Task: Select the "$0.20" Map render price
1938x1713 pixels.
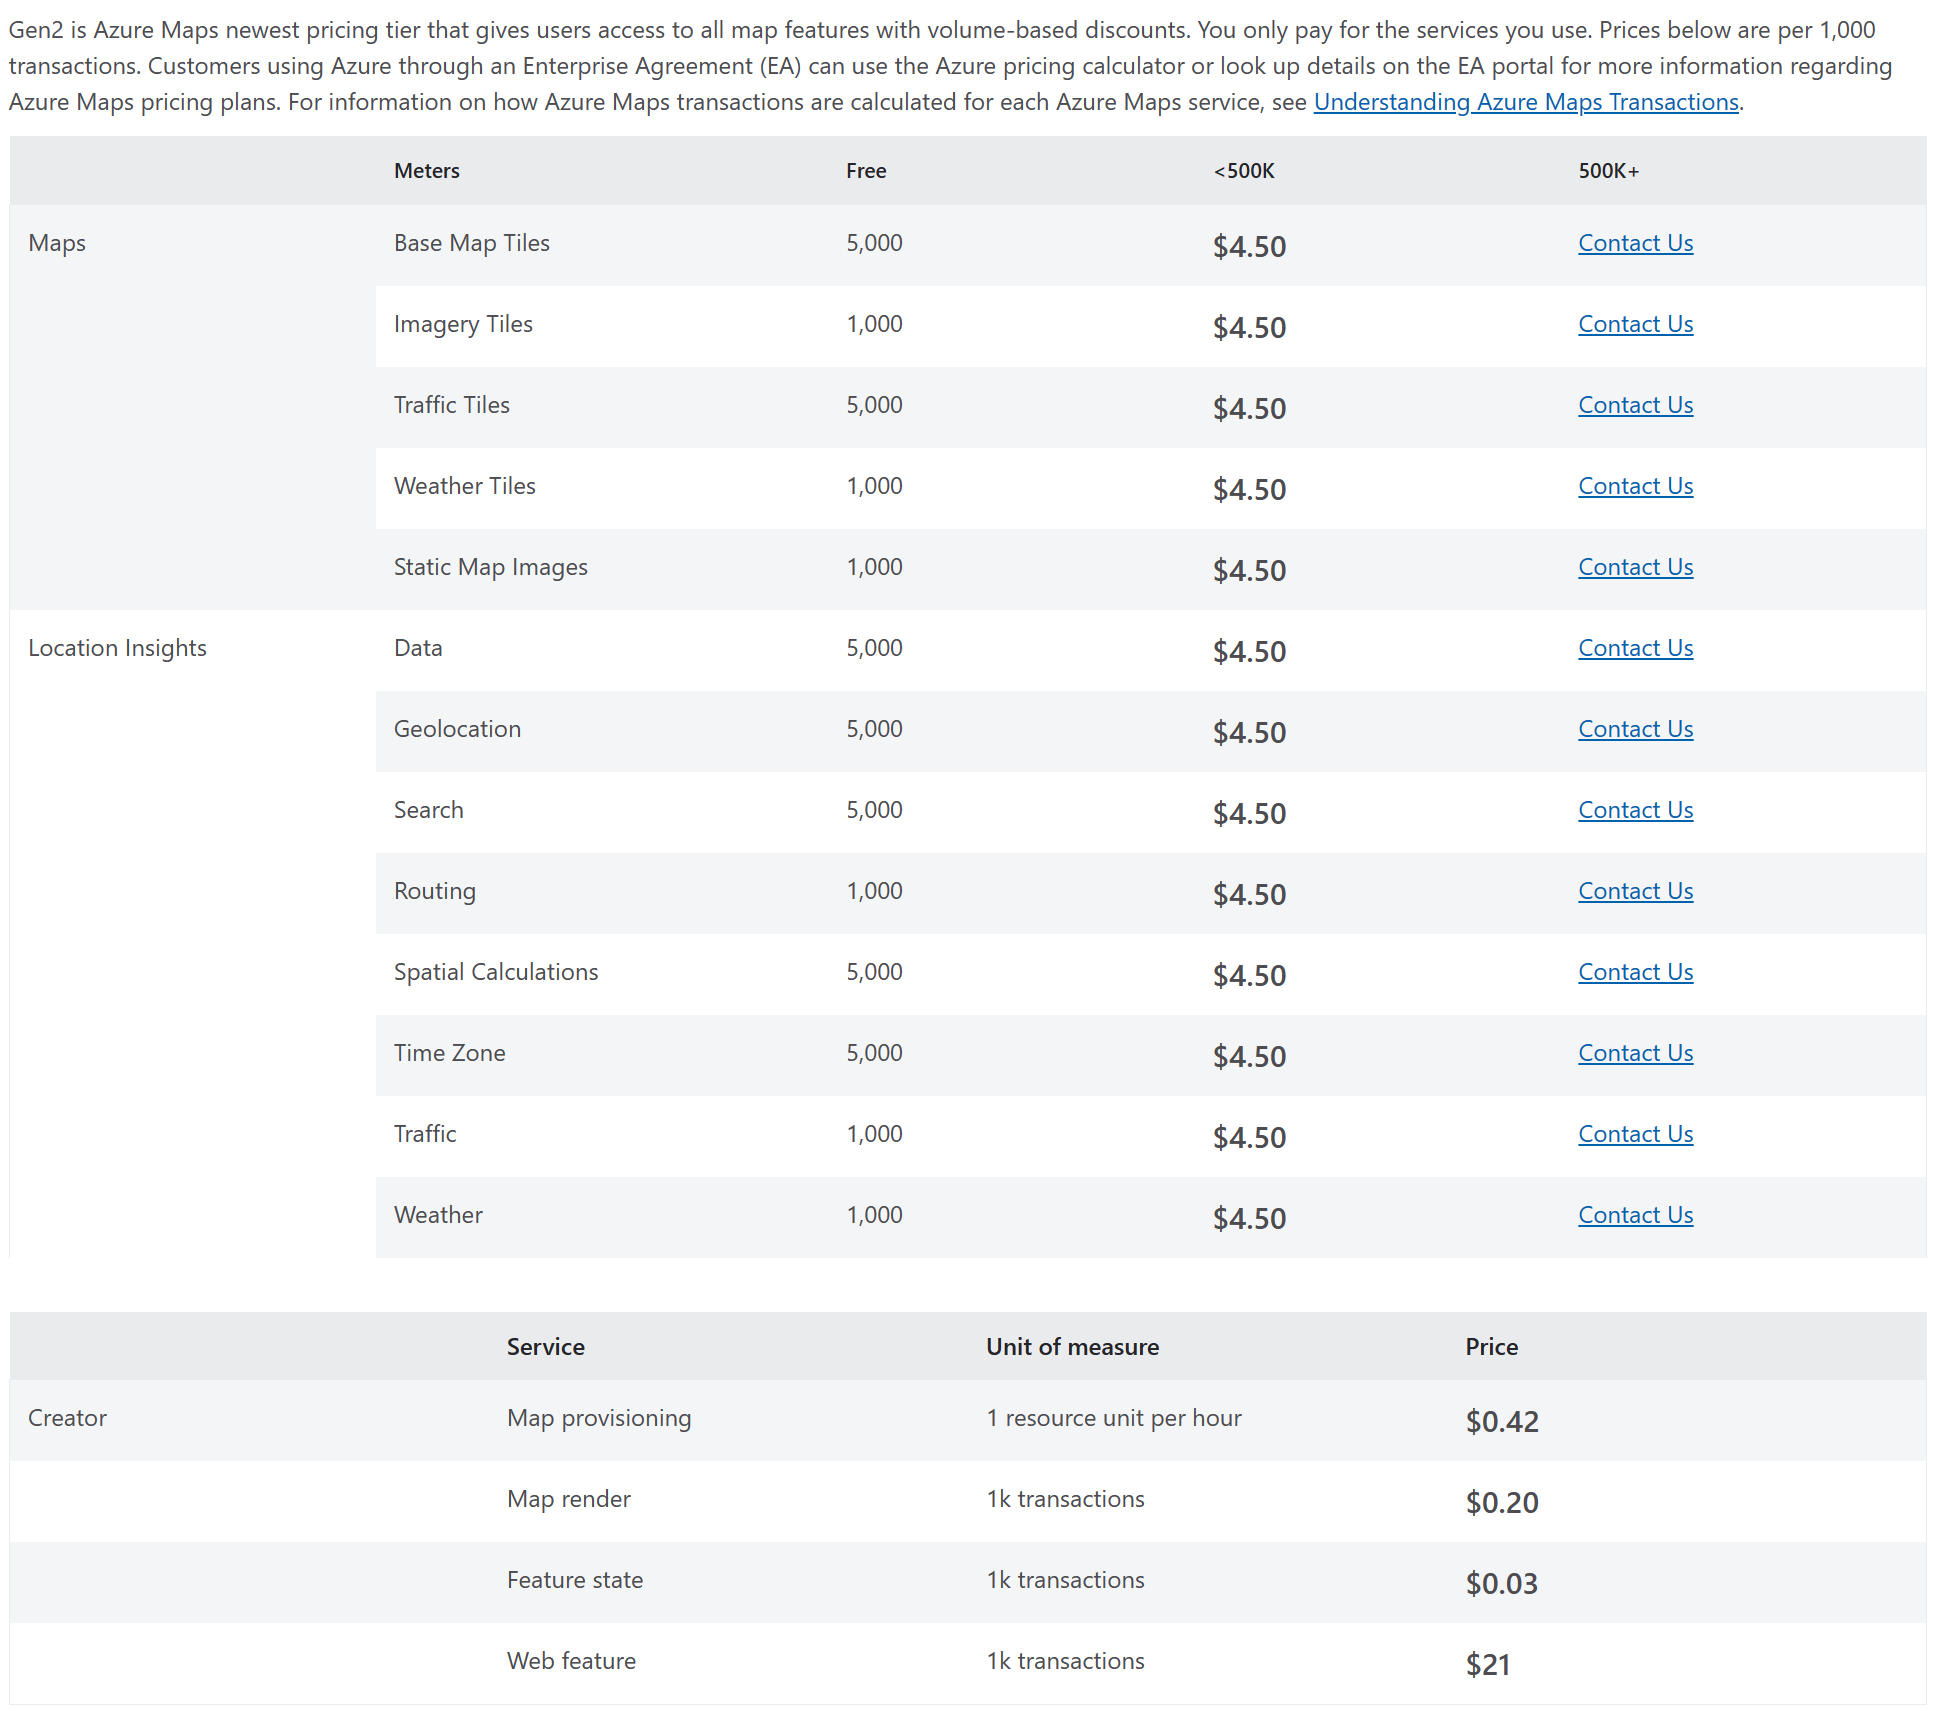Action: tap(1502, 1502)
